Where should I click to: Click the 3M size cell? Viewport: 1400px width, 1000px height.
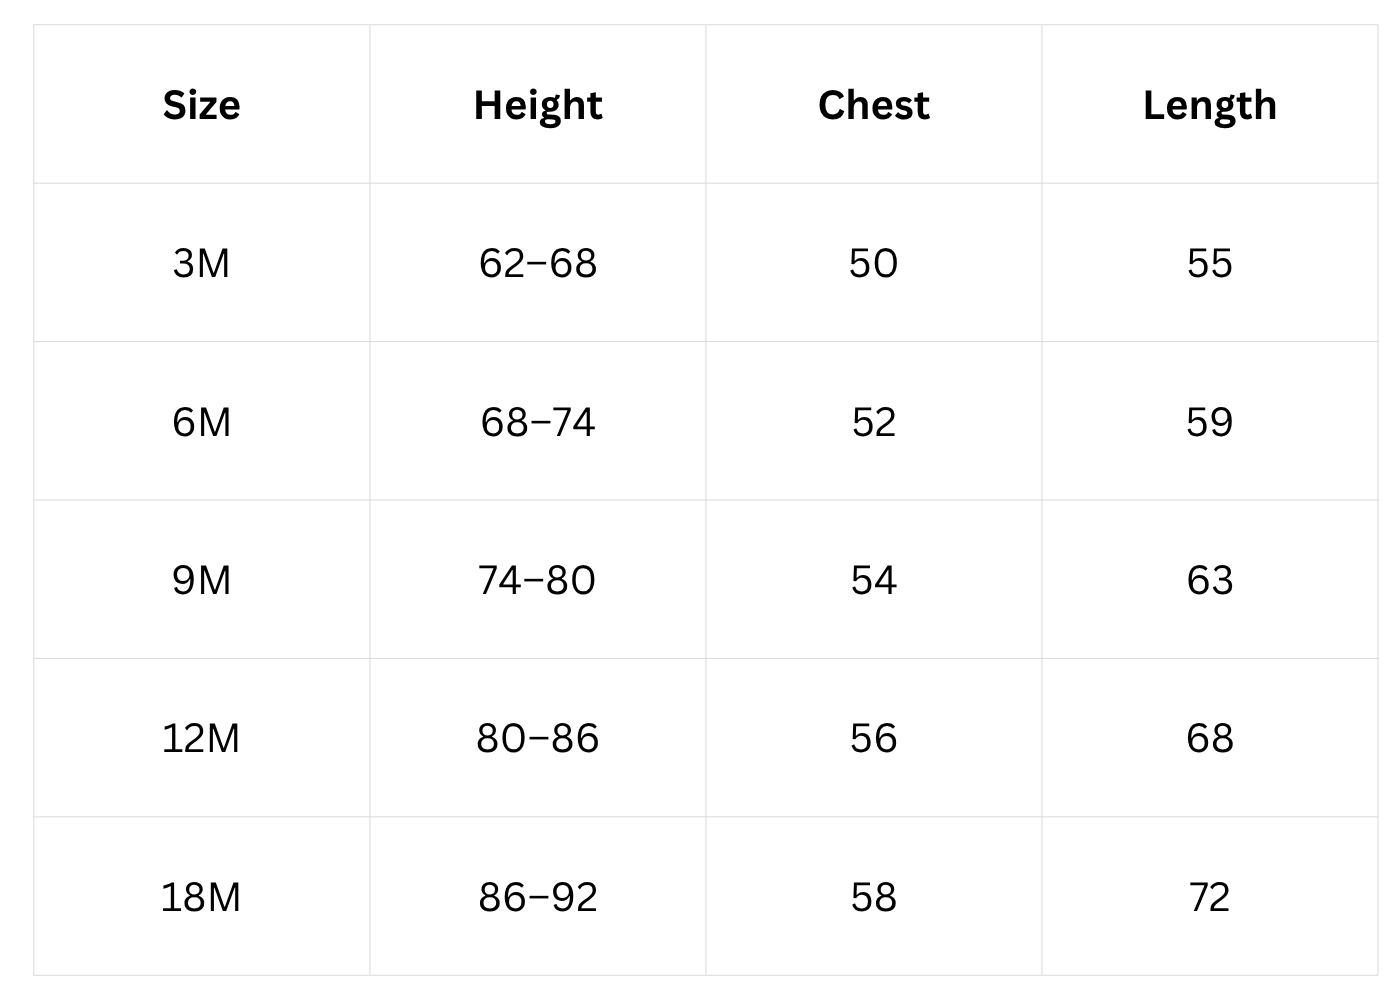pos(201,263)
